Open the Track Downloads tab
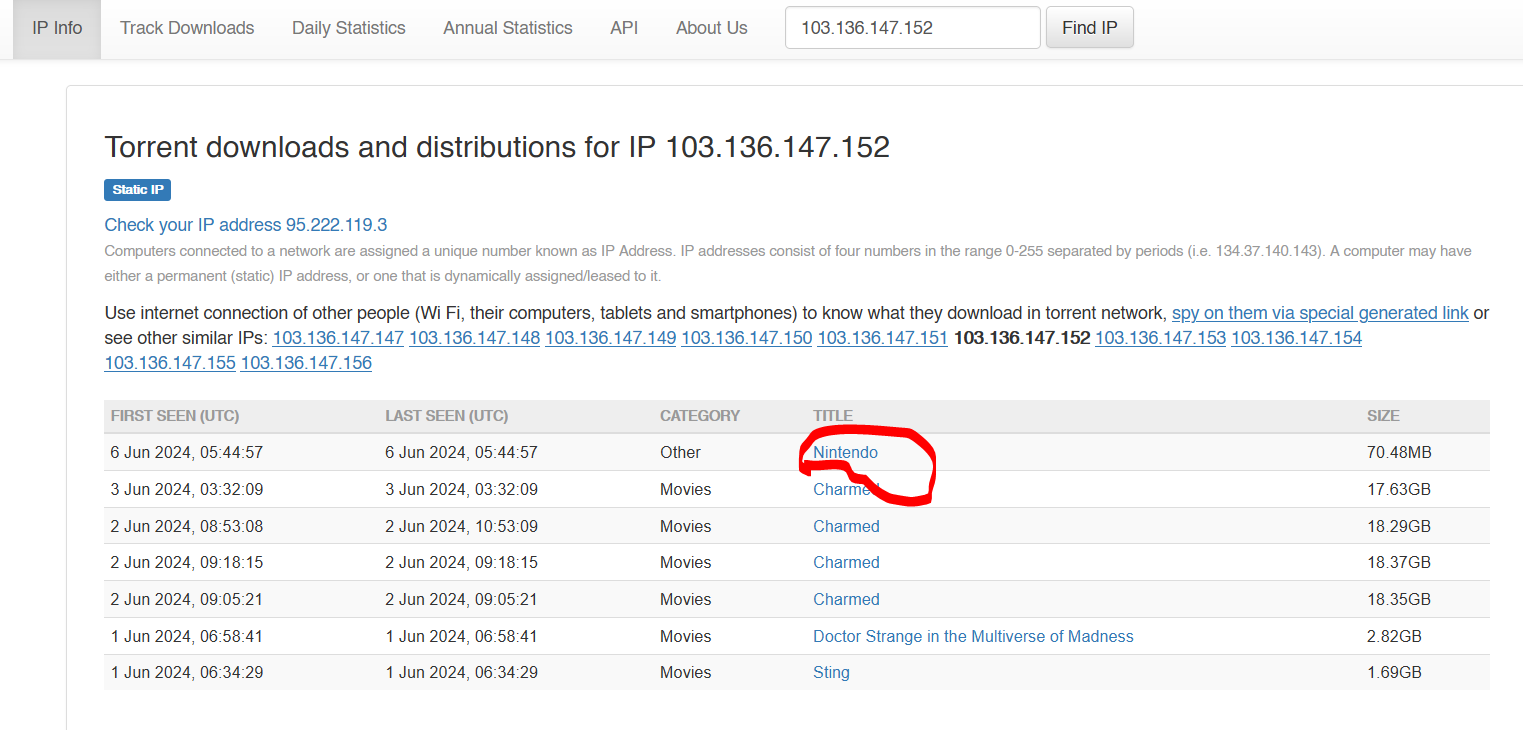 tap(187, 28)
